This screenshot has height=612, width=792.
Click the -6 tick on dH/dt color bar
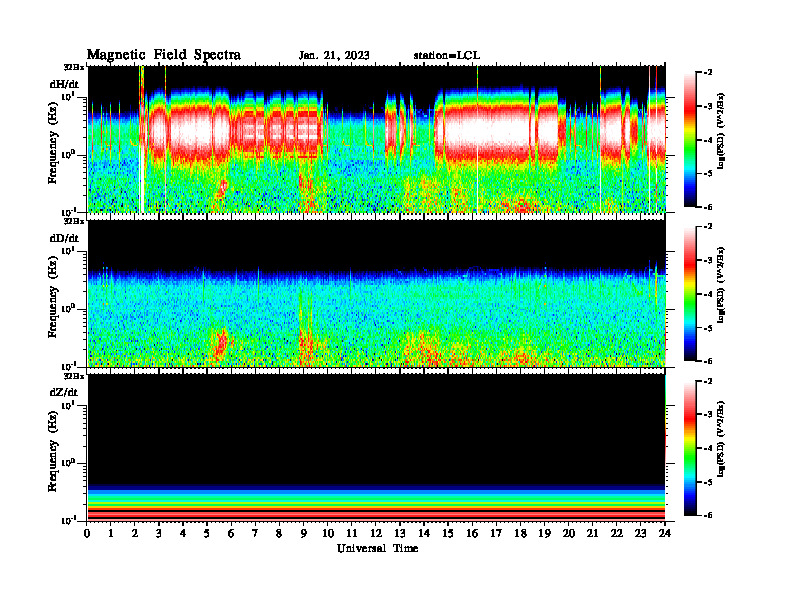click(x=708, y=207)
